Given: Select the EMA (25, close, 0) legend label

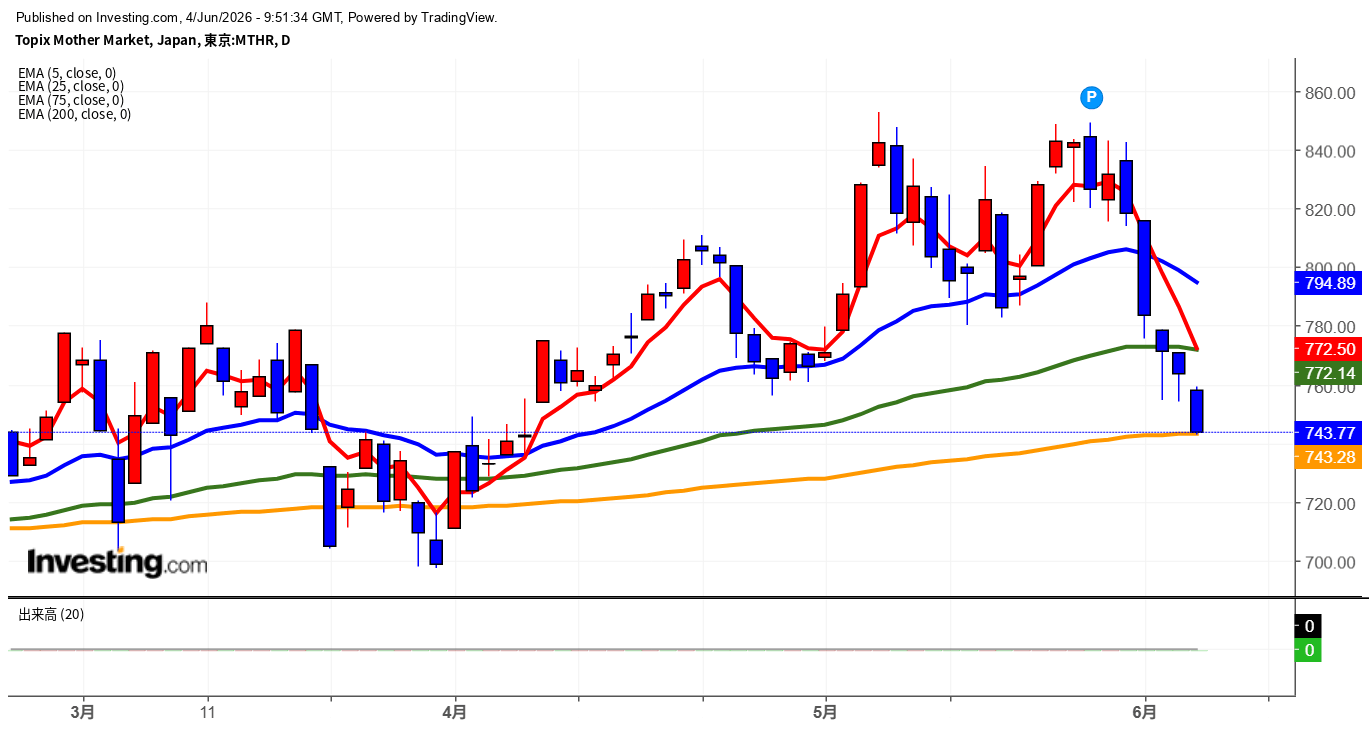Looking at the screenshot, I should [71, 87].
